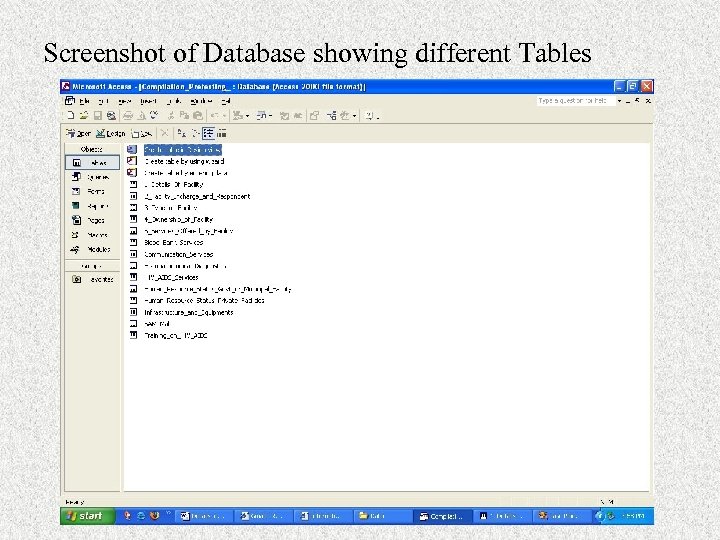720x540 pixels.
Task: Click the Properties toolbar icon
Action: pyautogui.click(x=315, y=115)
